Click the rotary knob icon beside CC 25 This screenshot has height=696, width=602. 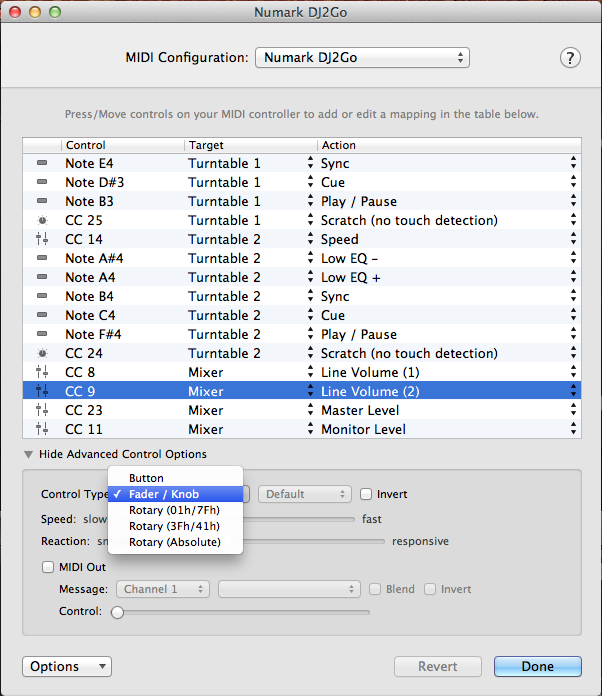pyautogui.click(x=42, y=220)
